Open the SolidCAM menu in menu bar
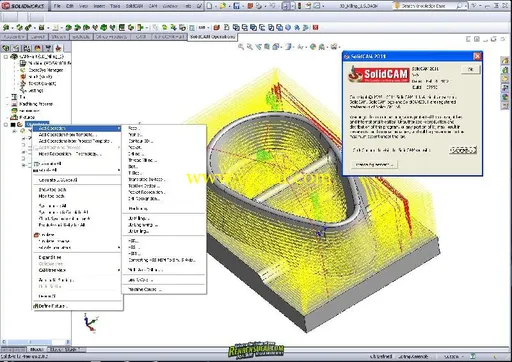Screen dimensions: 512x362 point(133,6)
